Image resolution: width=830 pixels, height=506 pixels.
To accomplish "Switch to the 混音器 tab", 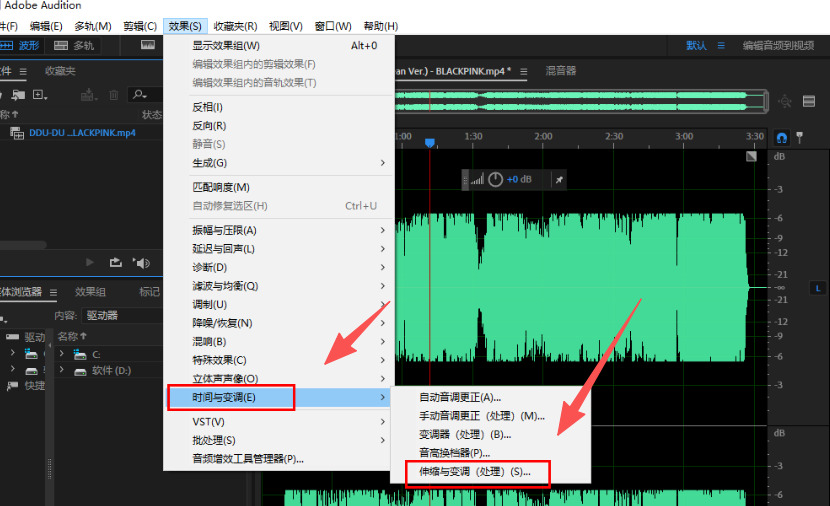I will click(x=561, y=71).
